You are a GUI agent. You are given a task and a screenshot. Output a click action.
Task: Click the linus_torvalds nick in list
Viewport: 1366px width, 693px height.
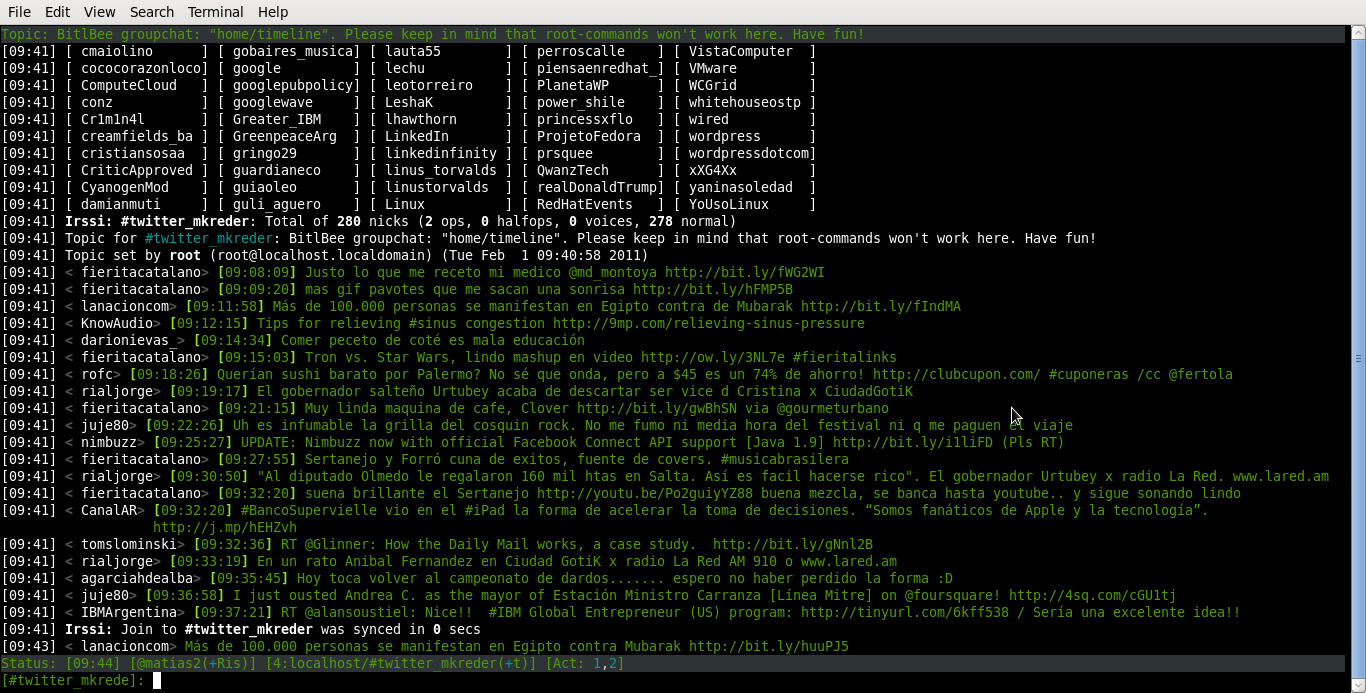[440, 170]
